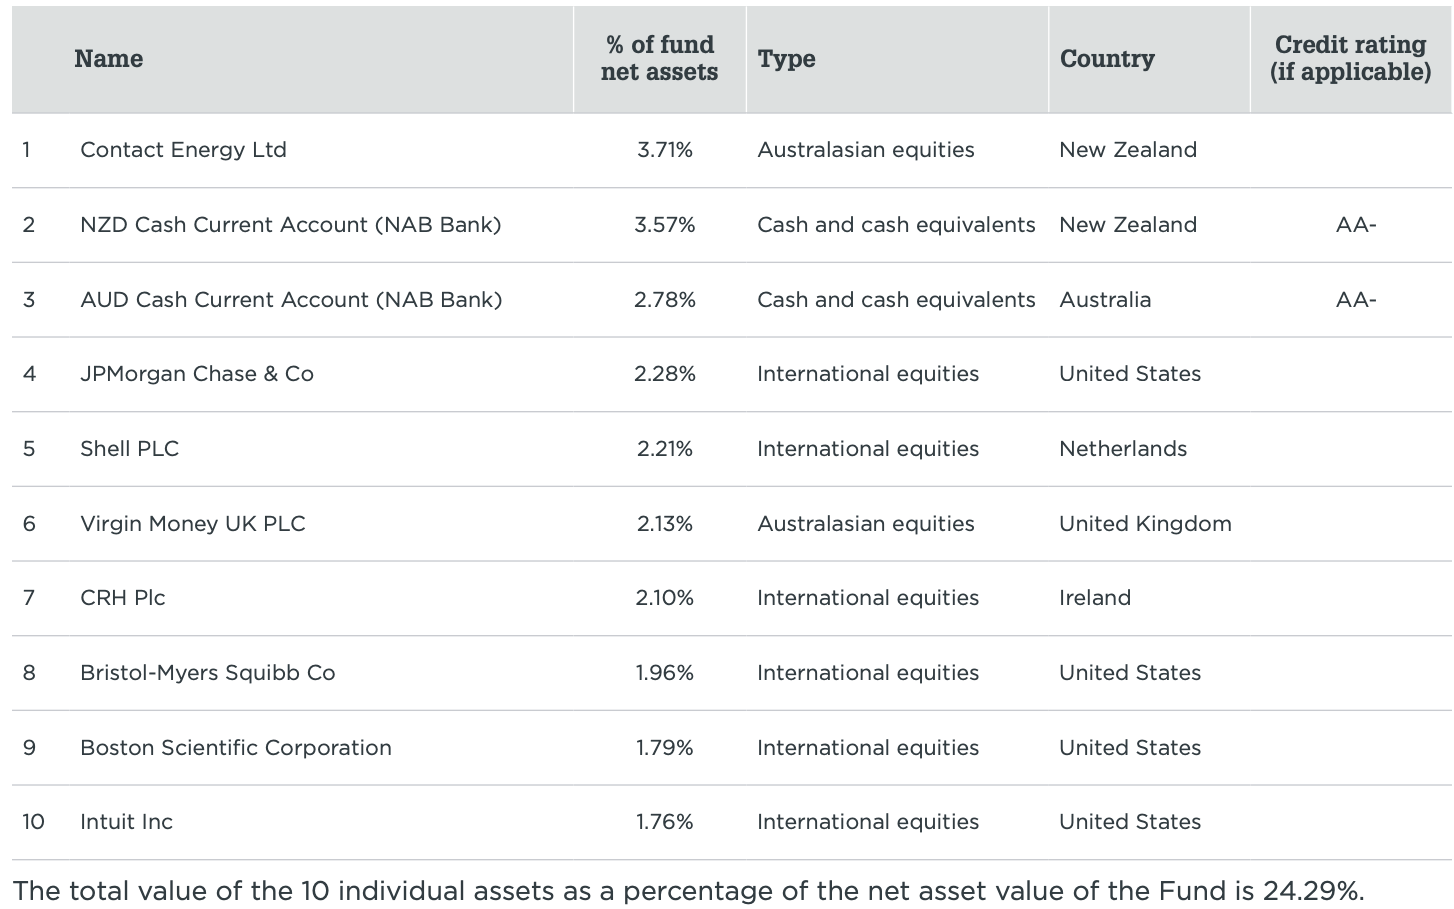
Task: Select Bristol-Myers Squibb Co name
Action: (x=207, y=673)
